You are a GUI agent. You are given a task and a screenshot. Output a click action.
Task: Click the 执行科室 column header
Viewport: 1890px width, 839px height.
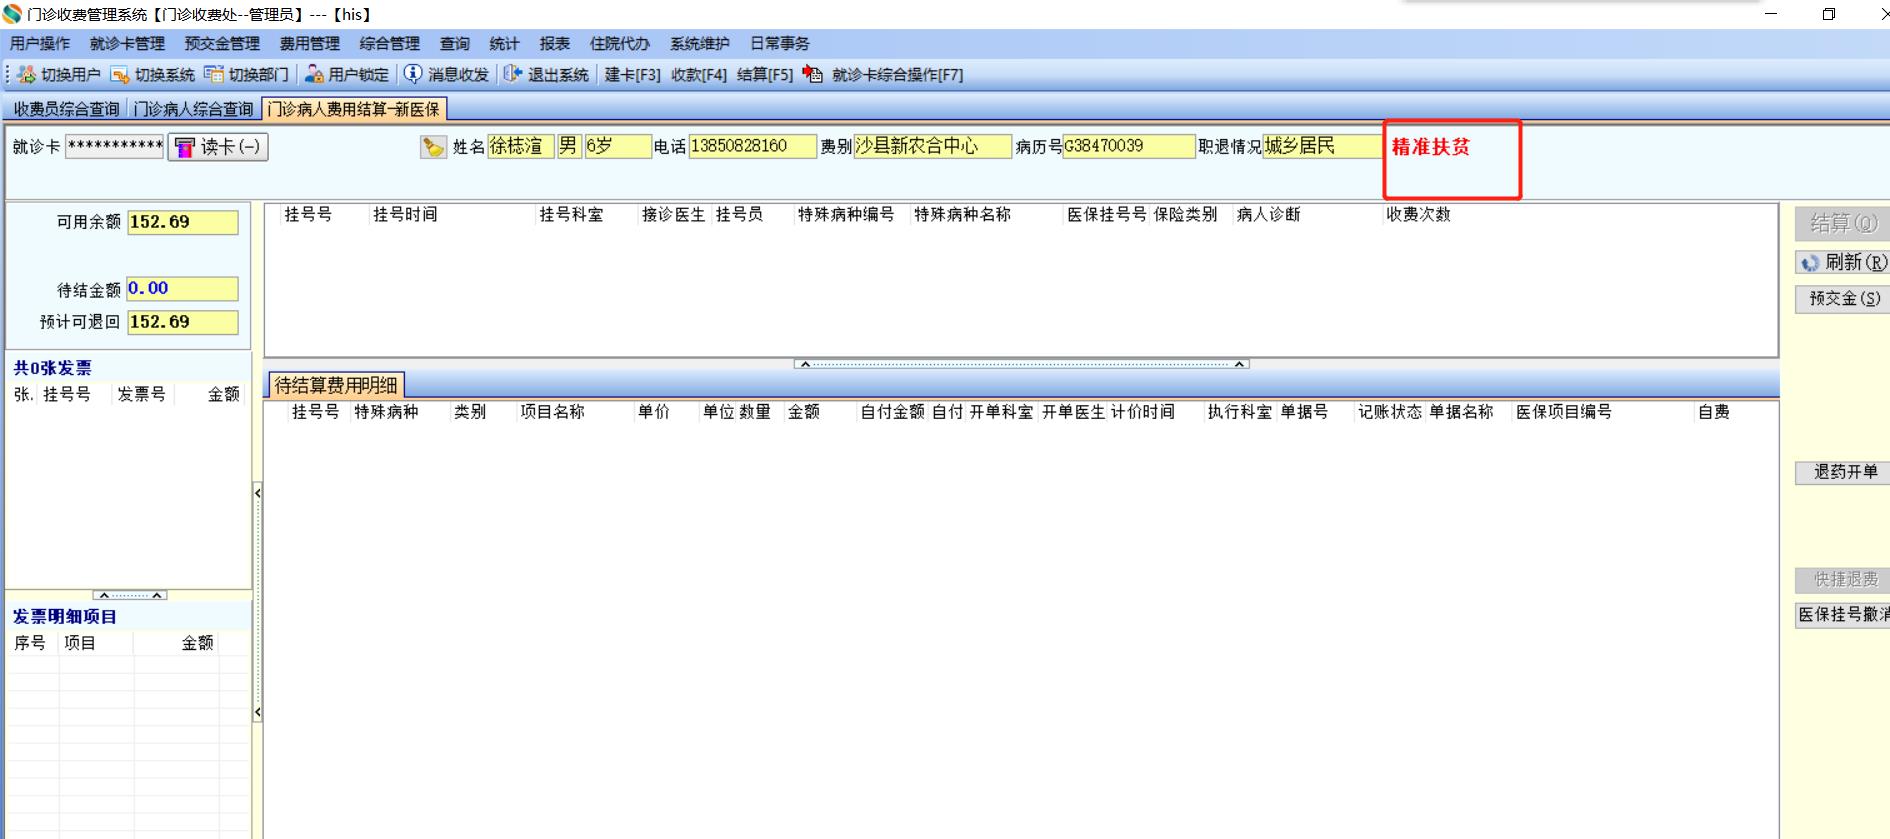1239,412
